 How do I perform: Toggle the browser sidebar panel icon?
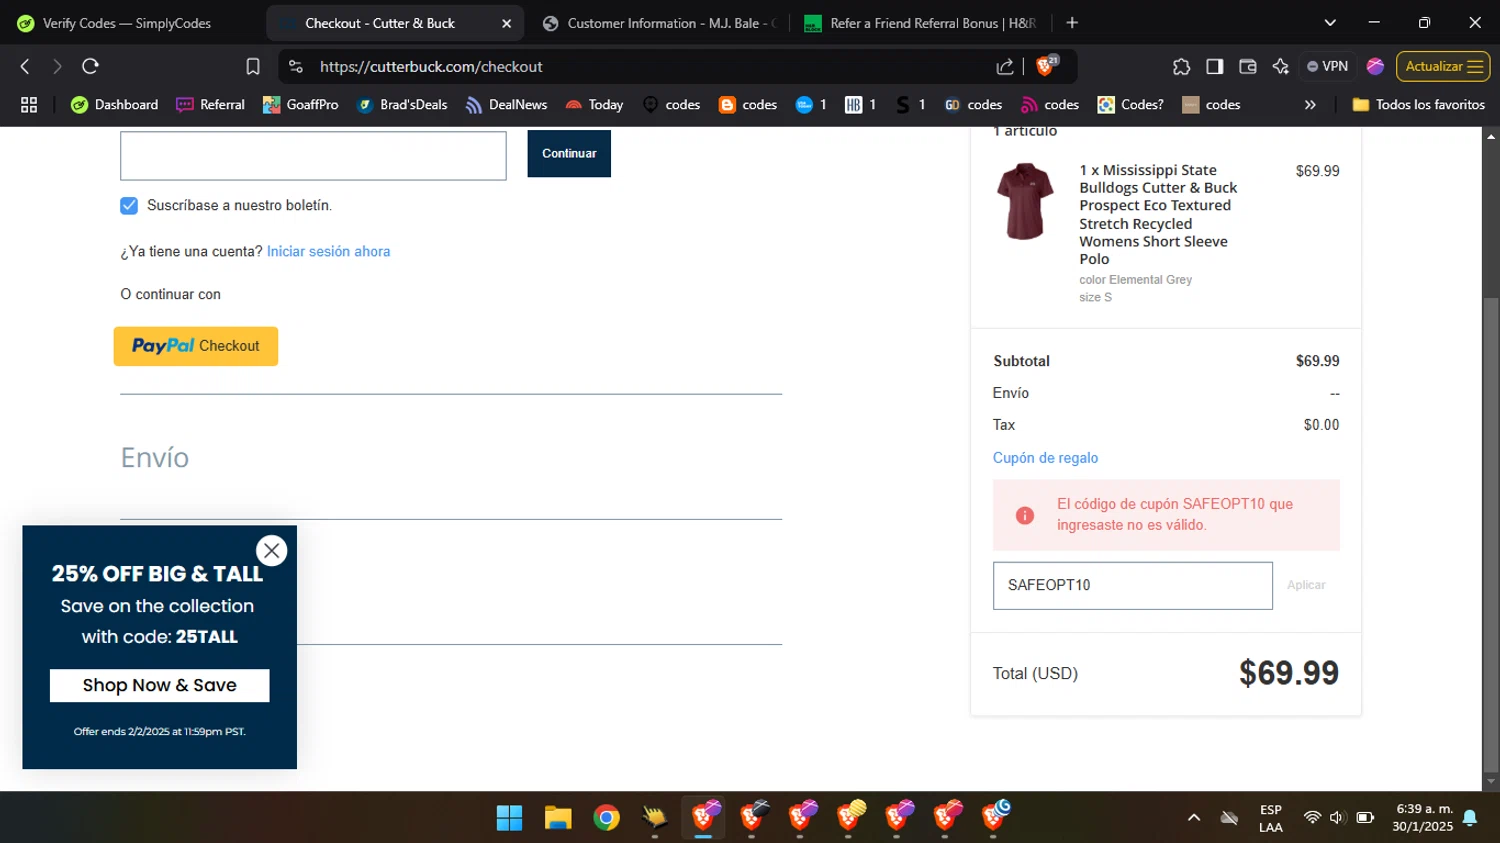[x=1214, y=66]
